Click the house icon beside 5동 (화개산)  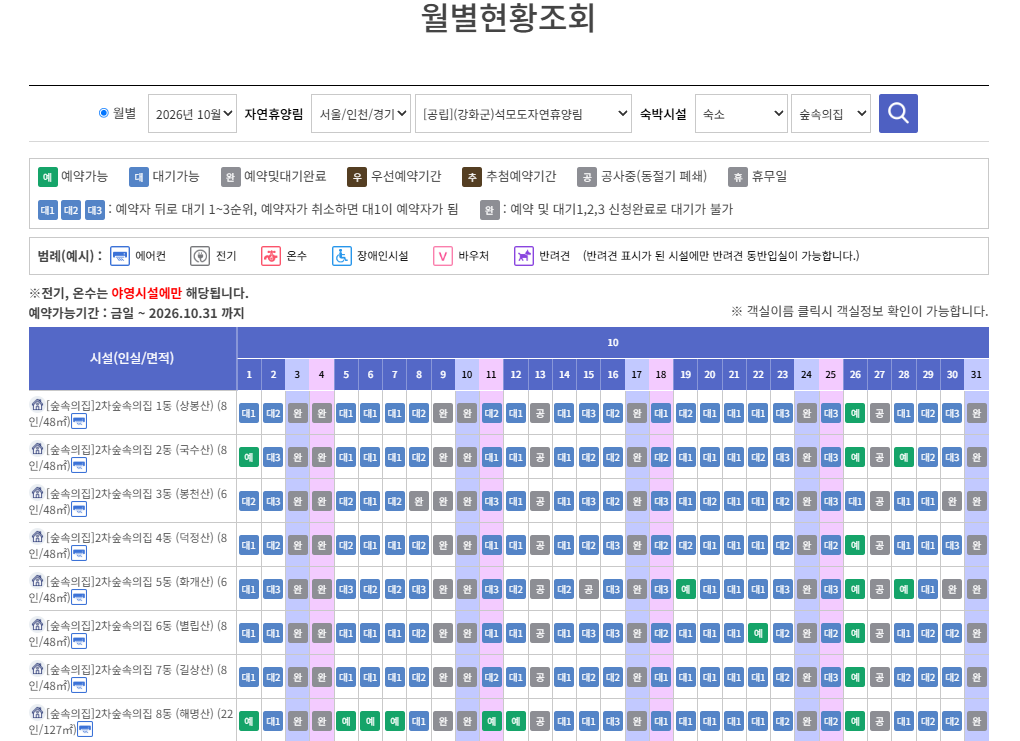coord(37,580)
